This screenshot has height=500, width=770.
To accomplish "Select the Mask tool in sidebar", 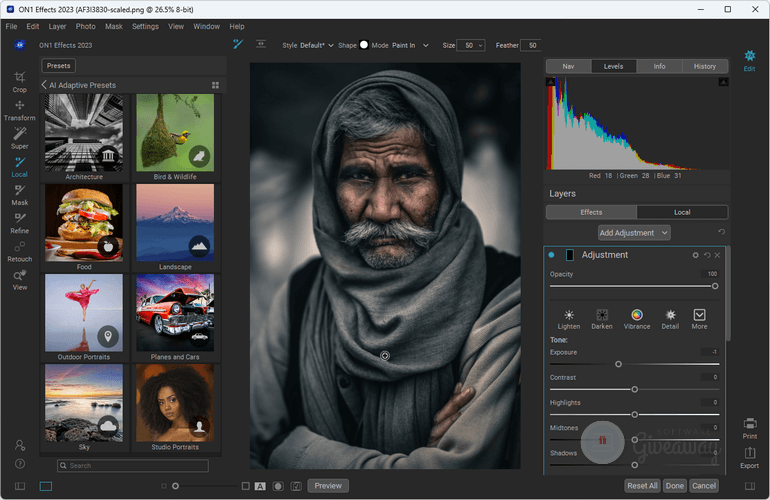I will (20, 195).
